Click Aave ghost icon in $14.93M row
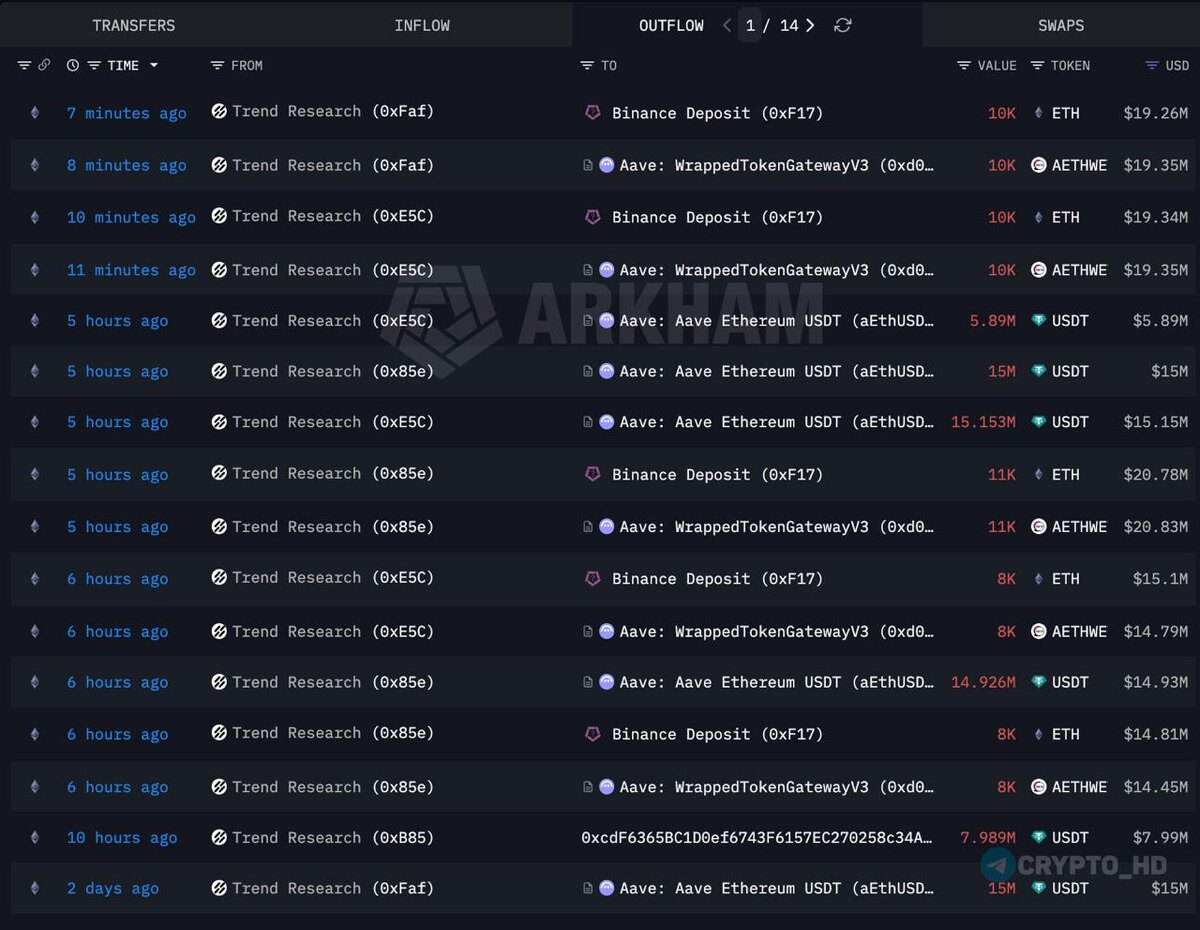 pos(607,682)
